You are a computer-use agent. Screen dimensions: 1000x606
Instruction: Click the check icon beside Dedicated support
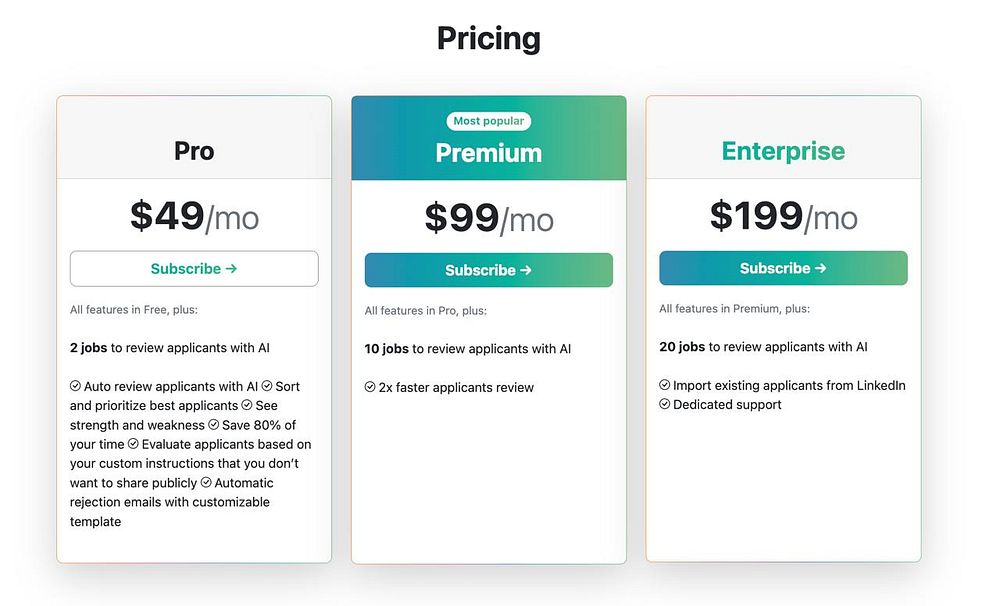665,405
